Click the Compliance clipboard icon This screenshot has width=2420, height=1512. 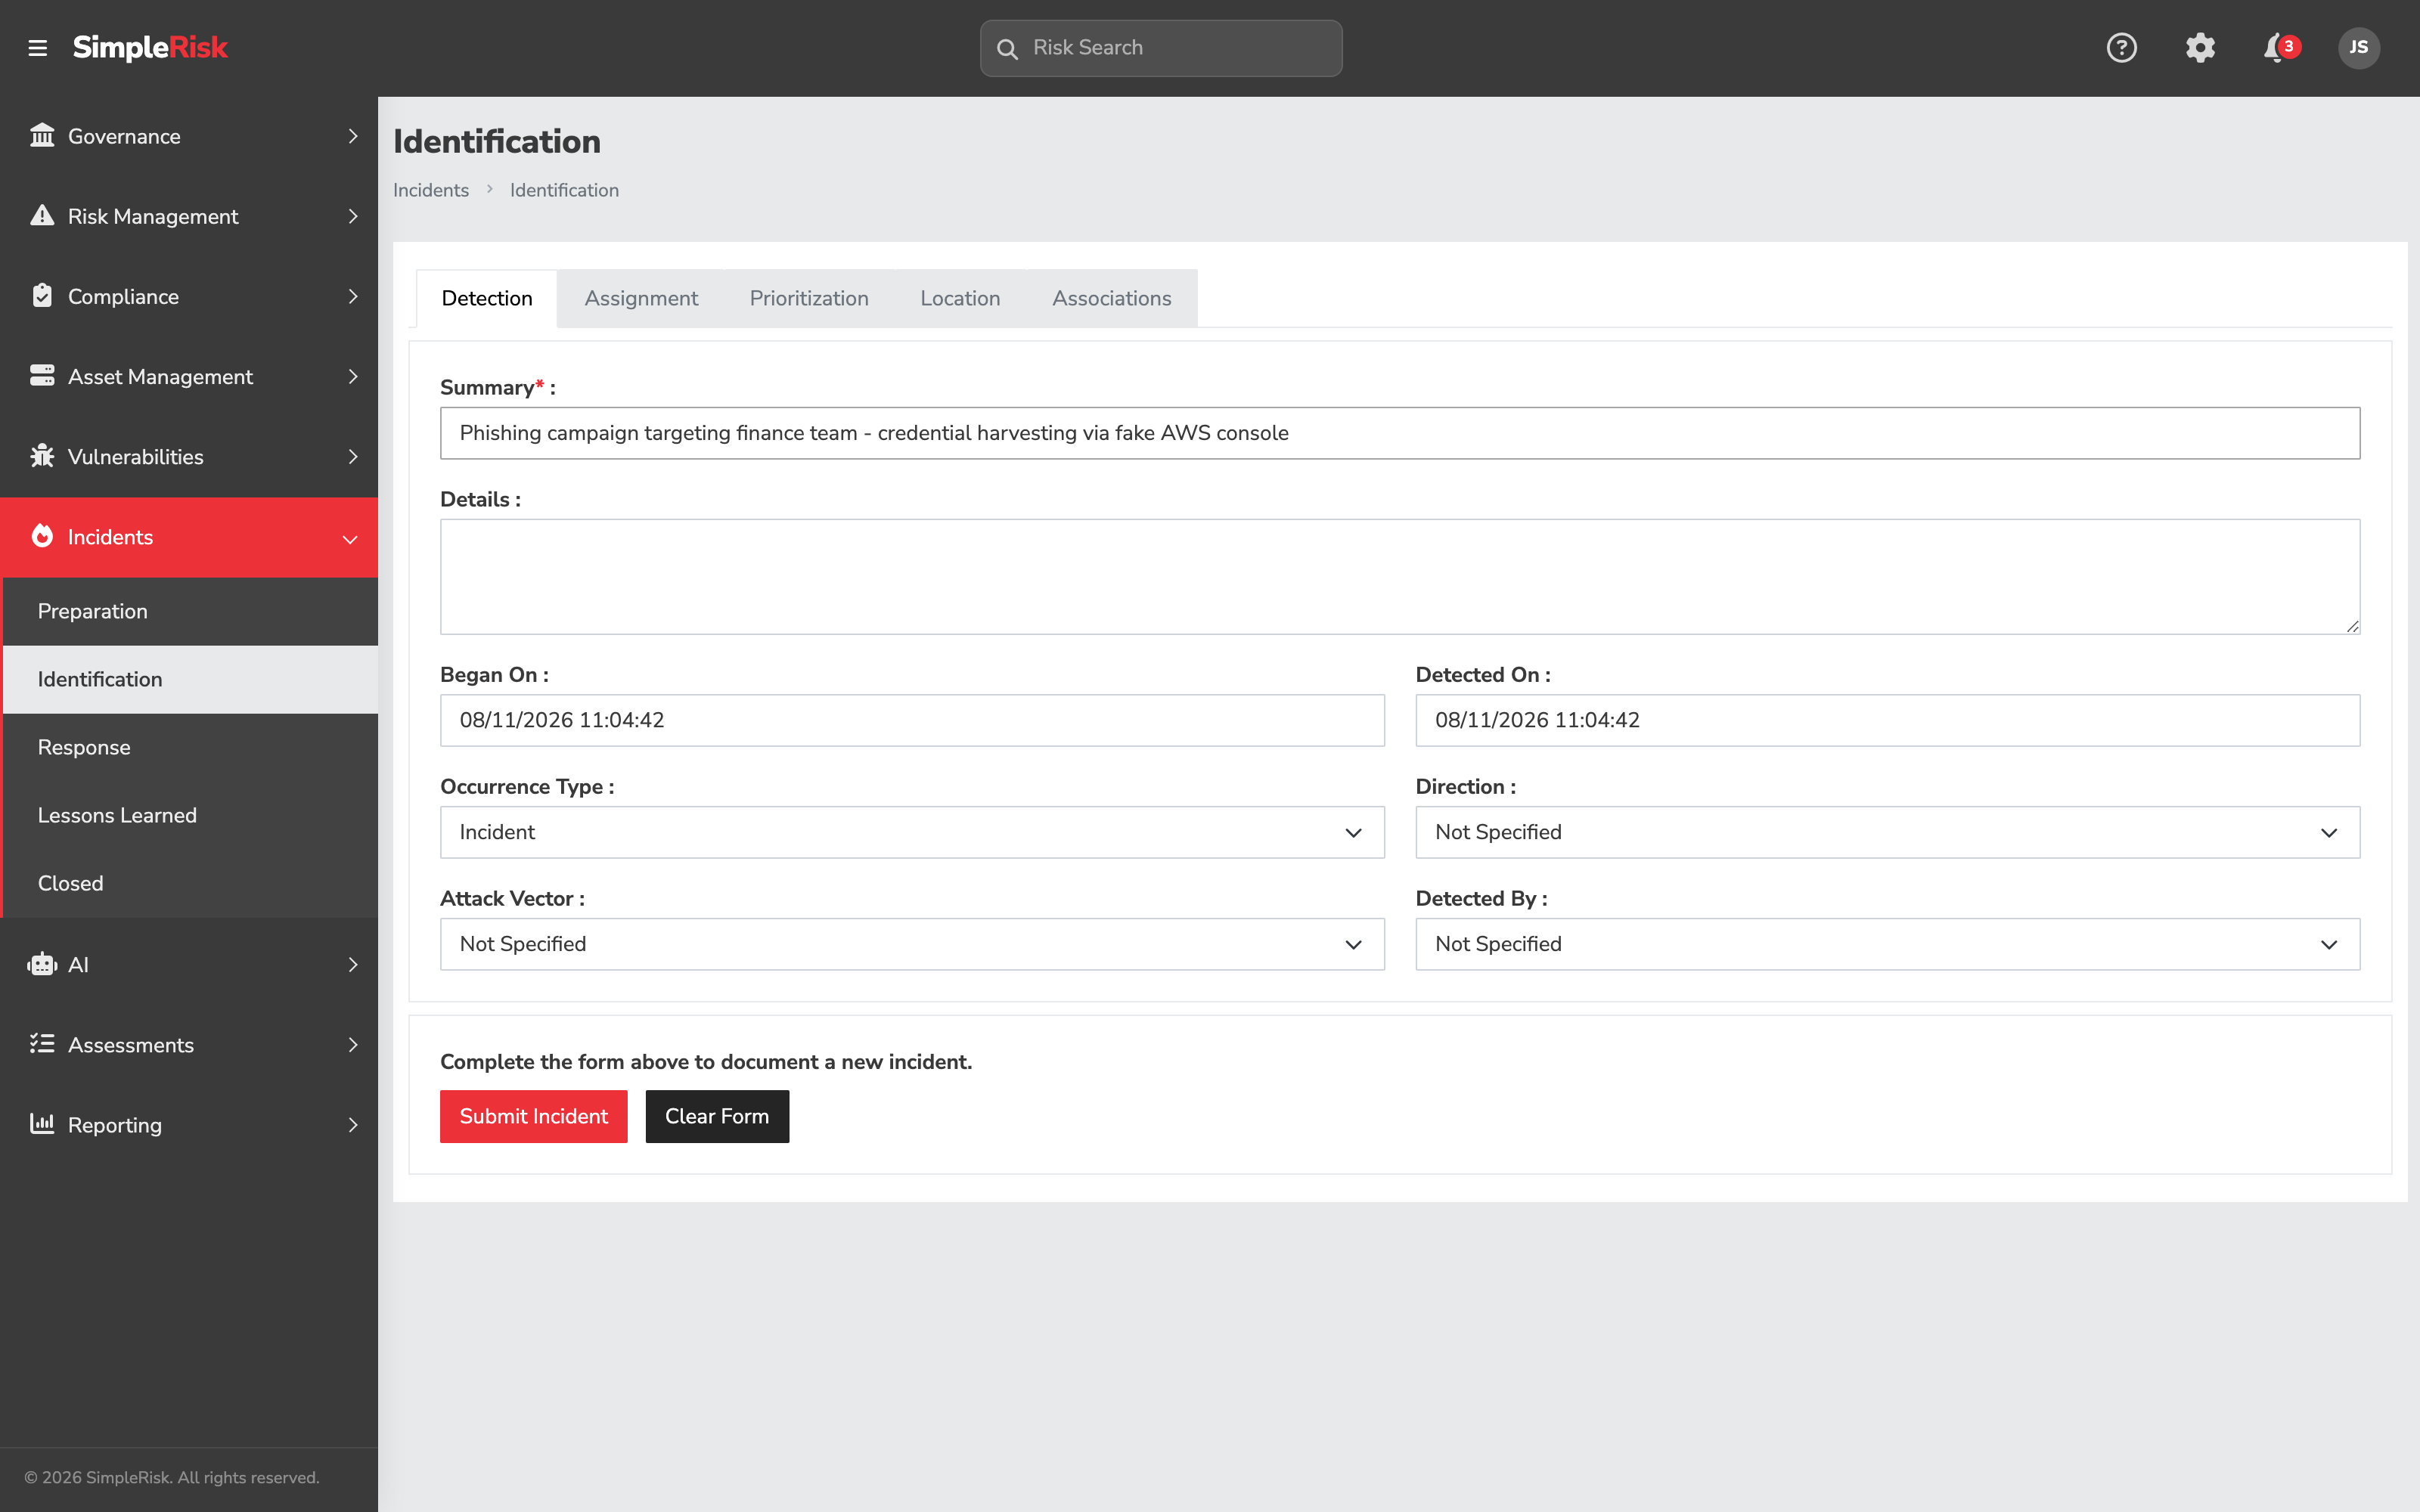tap(42, 295)
